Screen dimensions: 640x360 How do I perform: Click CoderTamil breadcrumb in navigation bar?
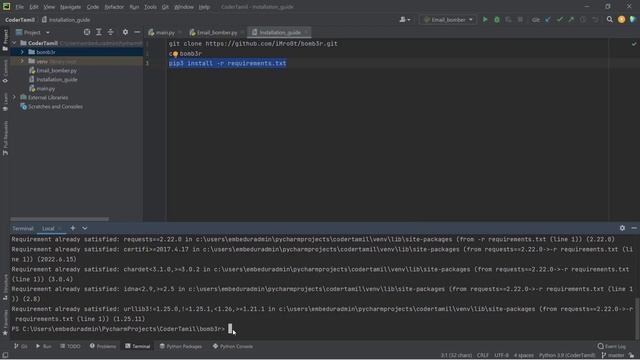point(20,20)
